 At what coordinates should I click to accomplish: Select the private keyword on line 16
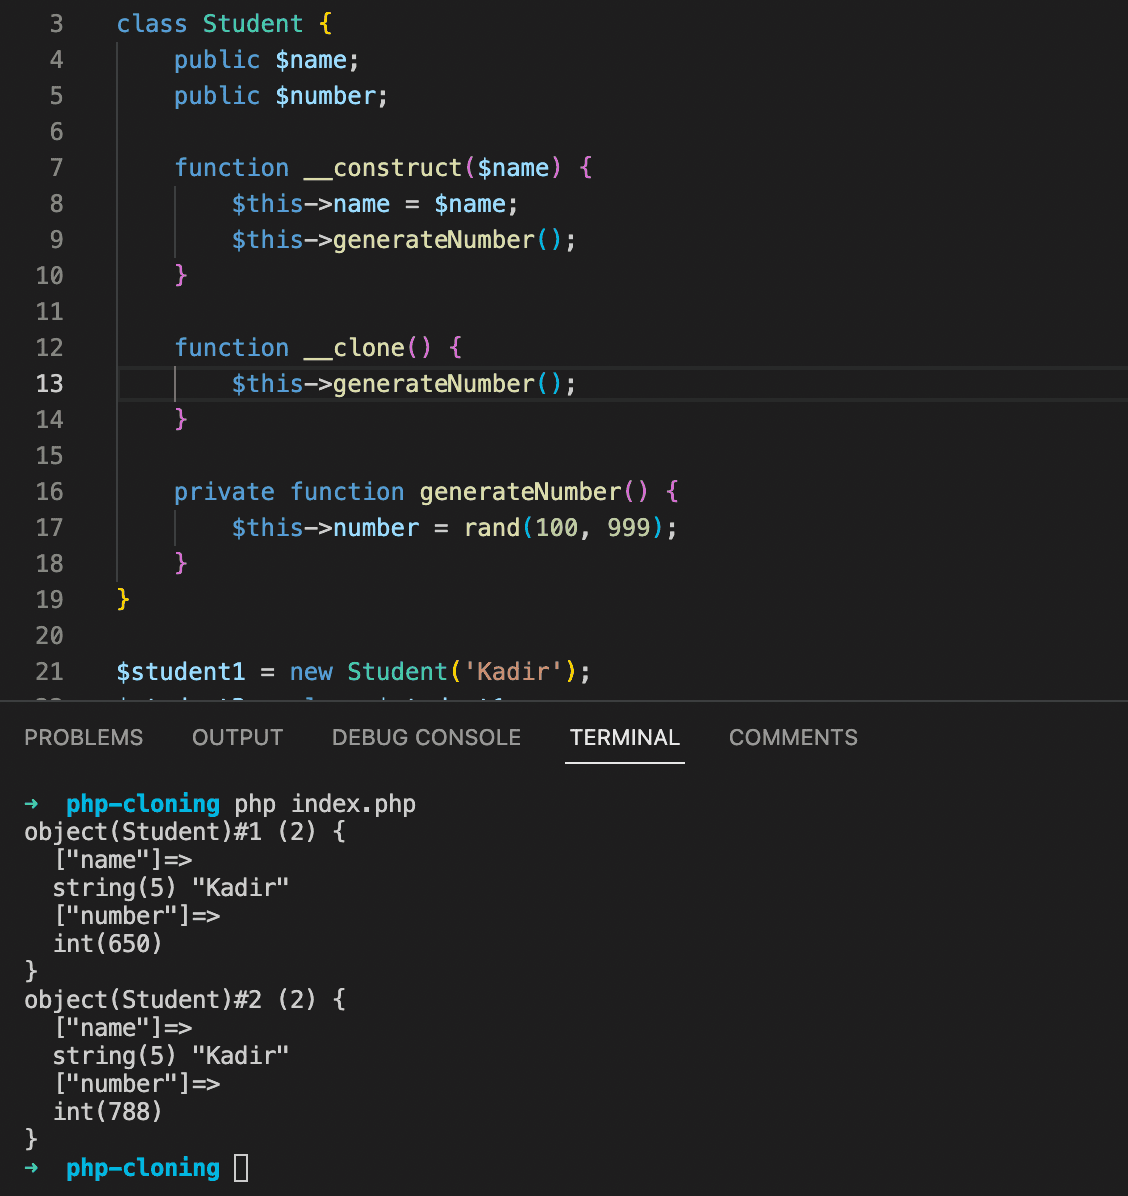coord(224,491)
